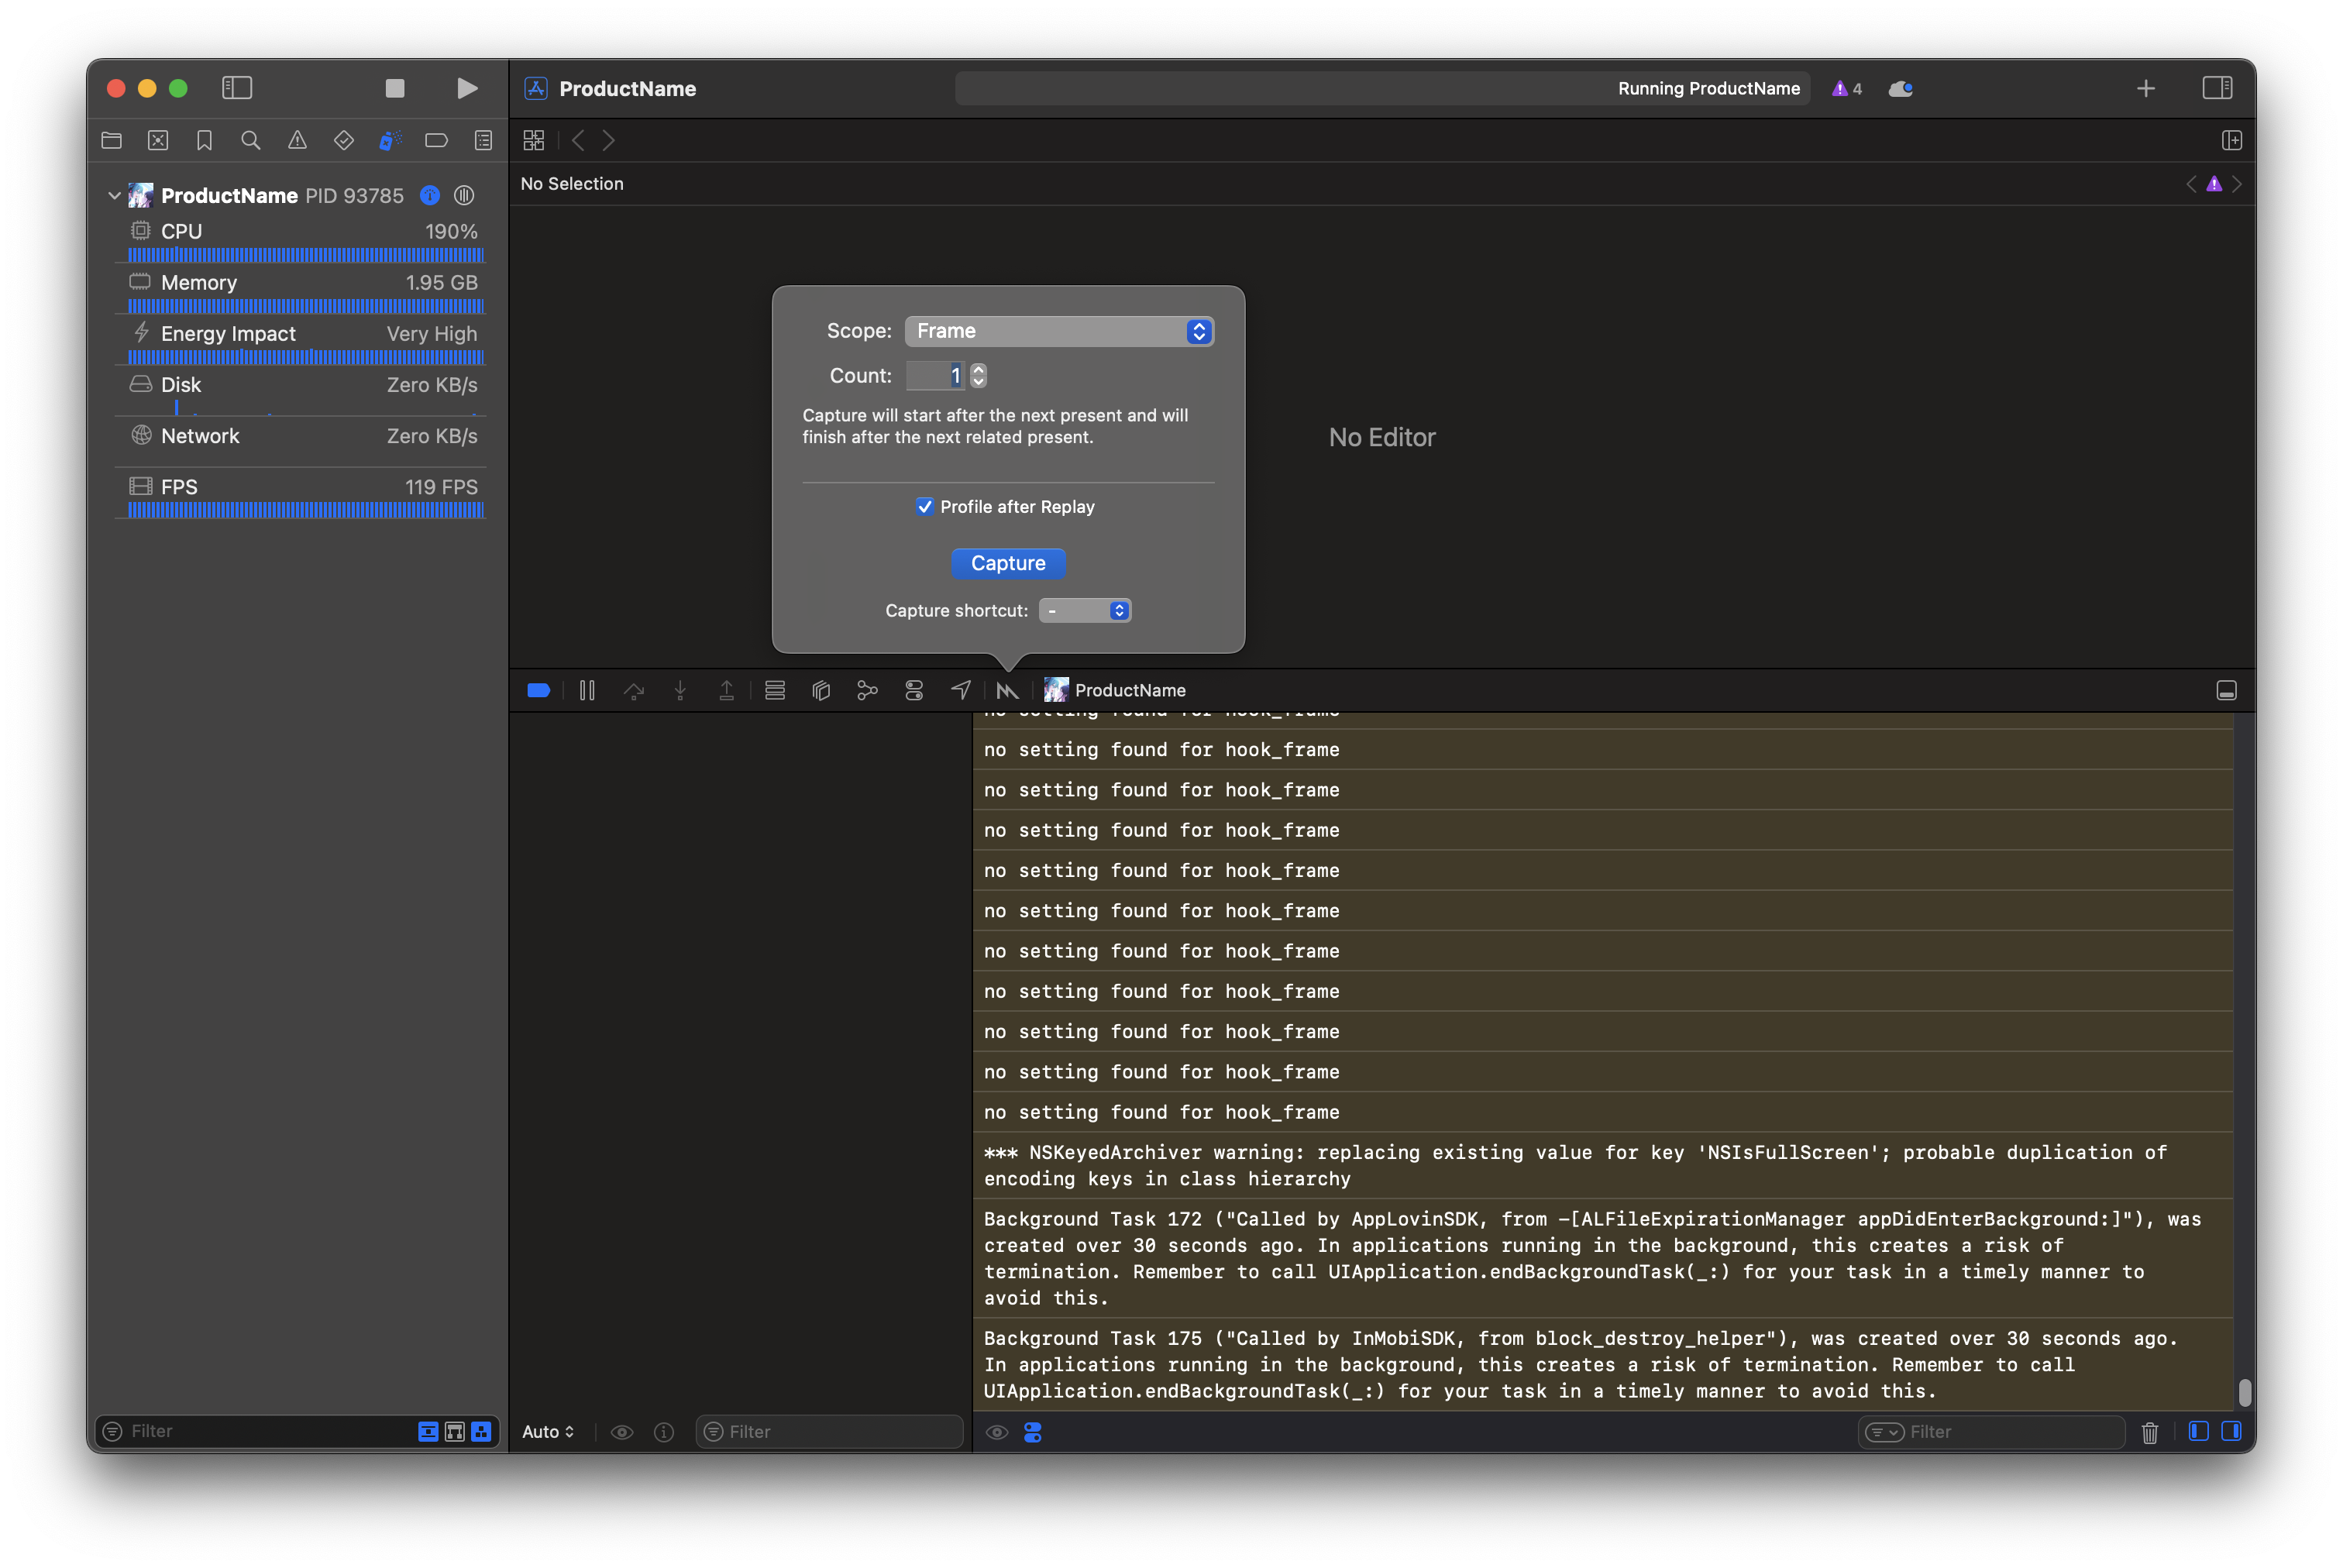Viewport: 2343px width, 1568px height.
Task: Toggle the inspector panel on the right
Action: point(2217,88)
